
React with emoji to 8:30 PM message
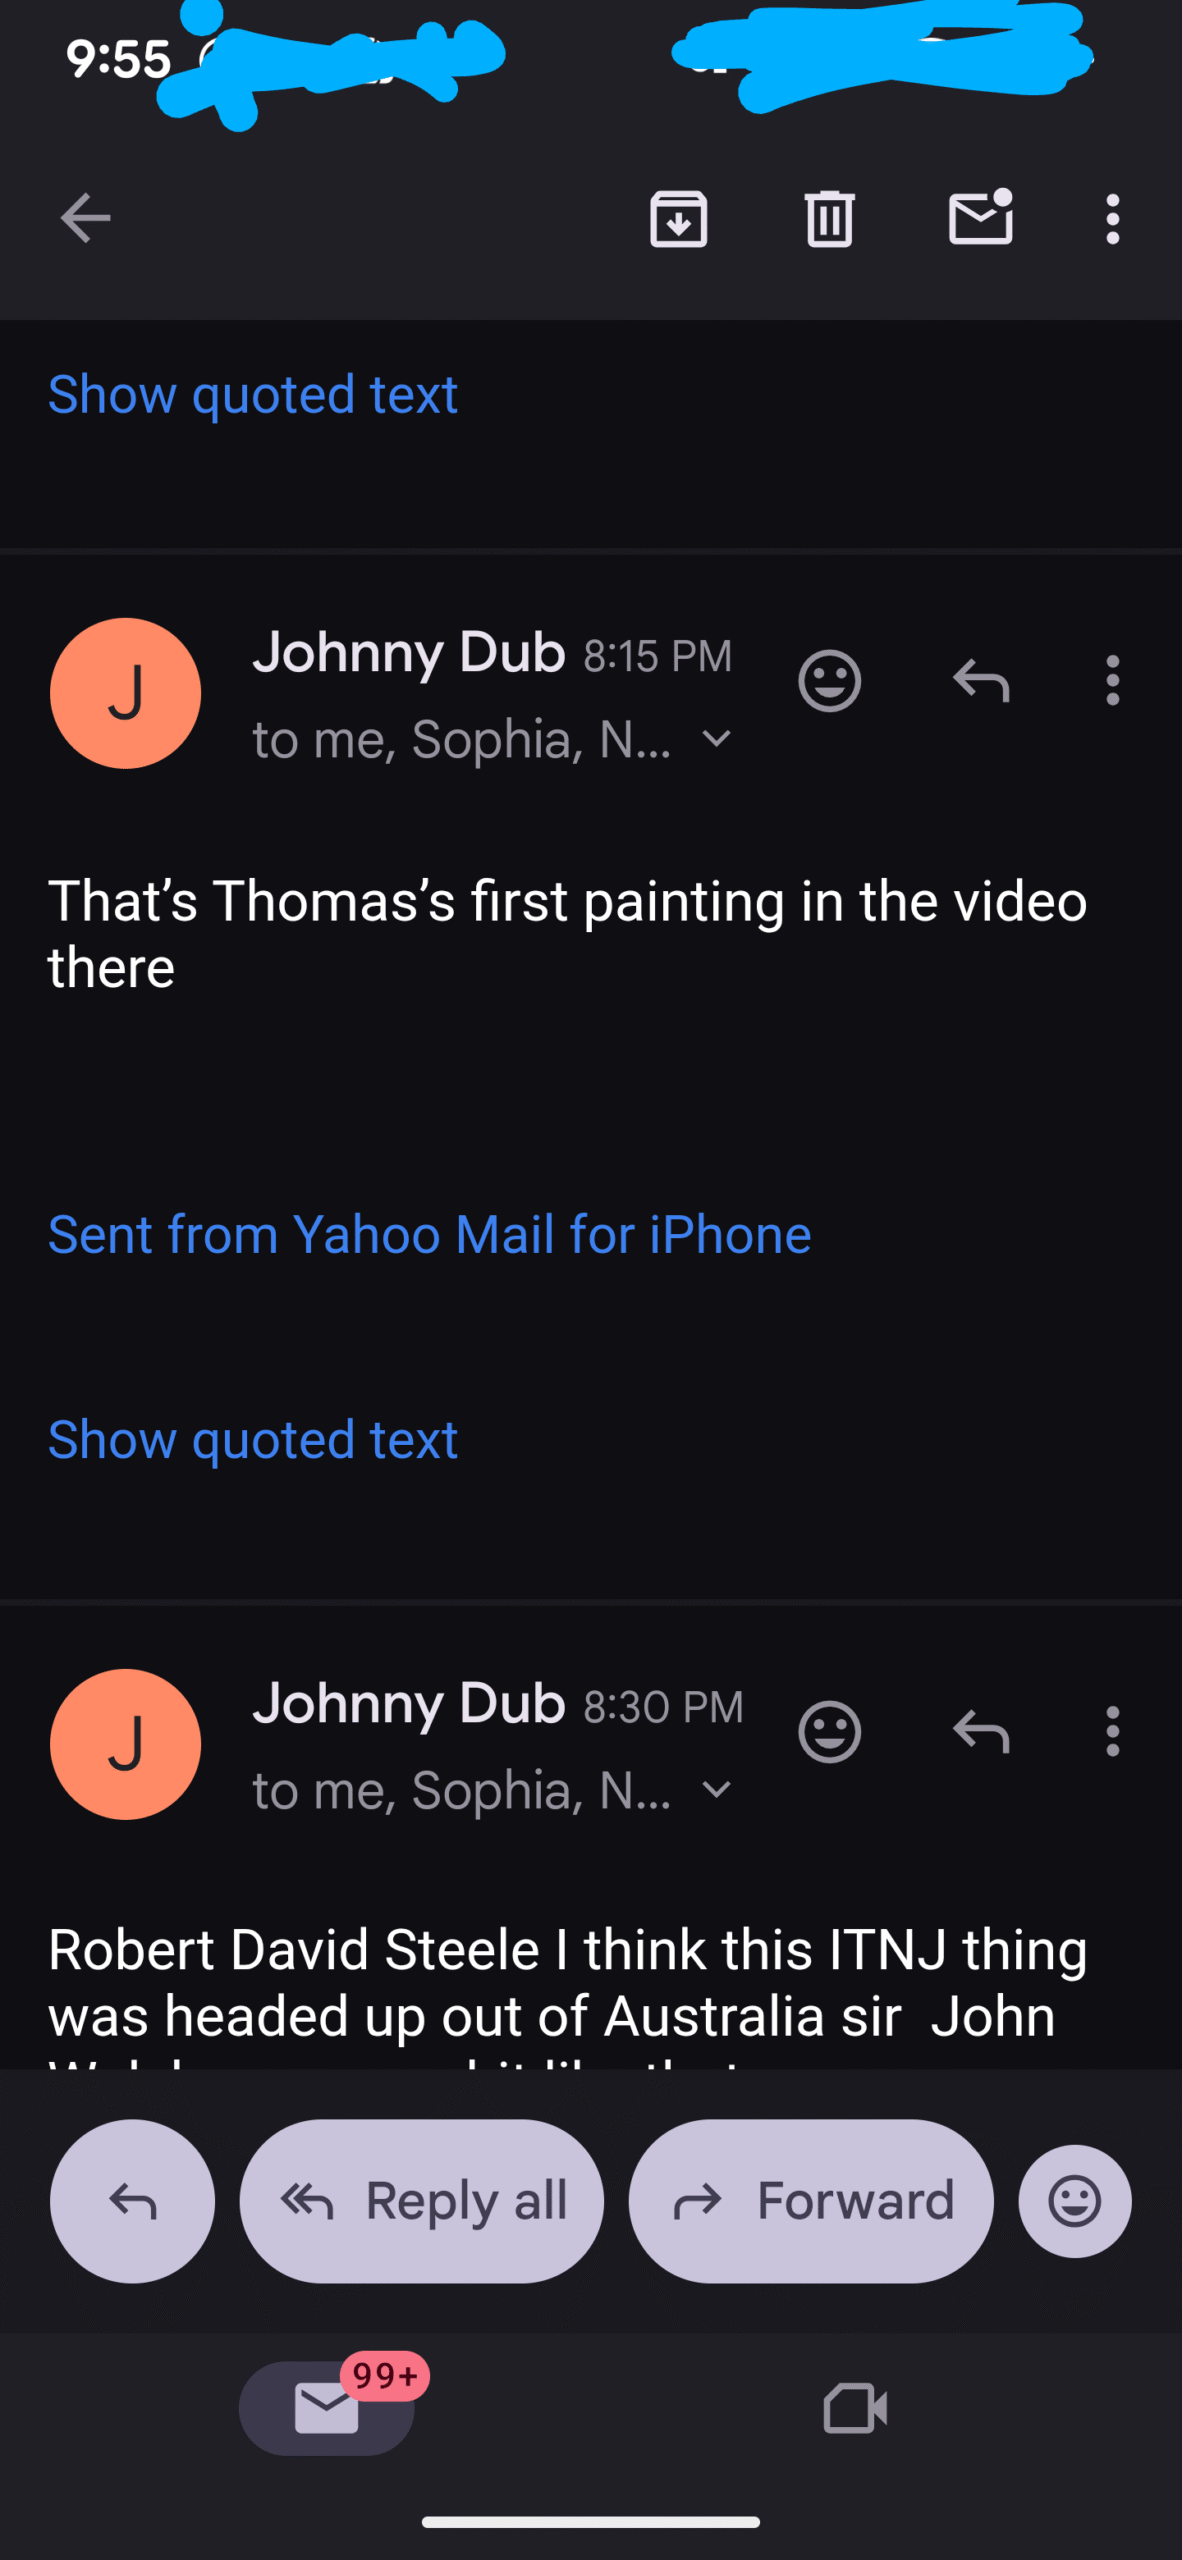[x=829, y=1732]
